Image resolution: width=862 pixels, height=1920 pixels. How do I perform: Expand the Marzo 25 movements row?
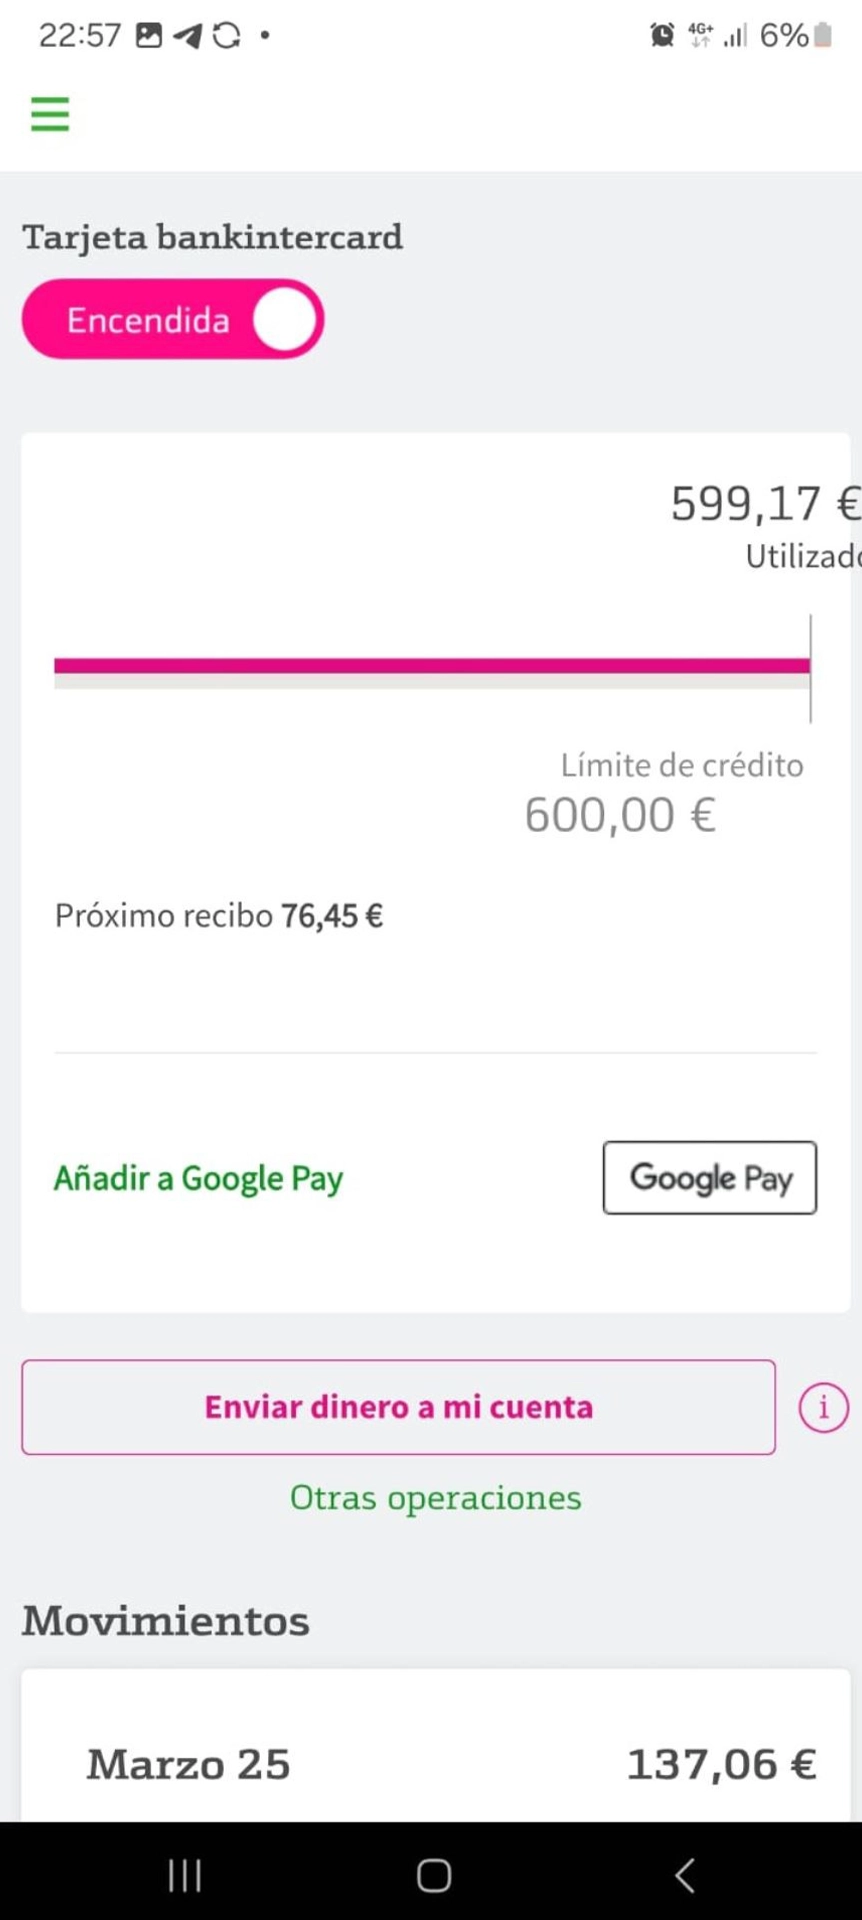click(x=435, y=1764)
